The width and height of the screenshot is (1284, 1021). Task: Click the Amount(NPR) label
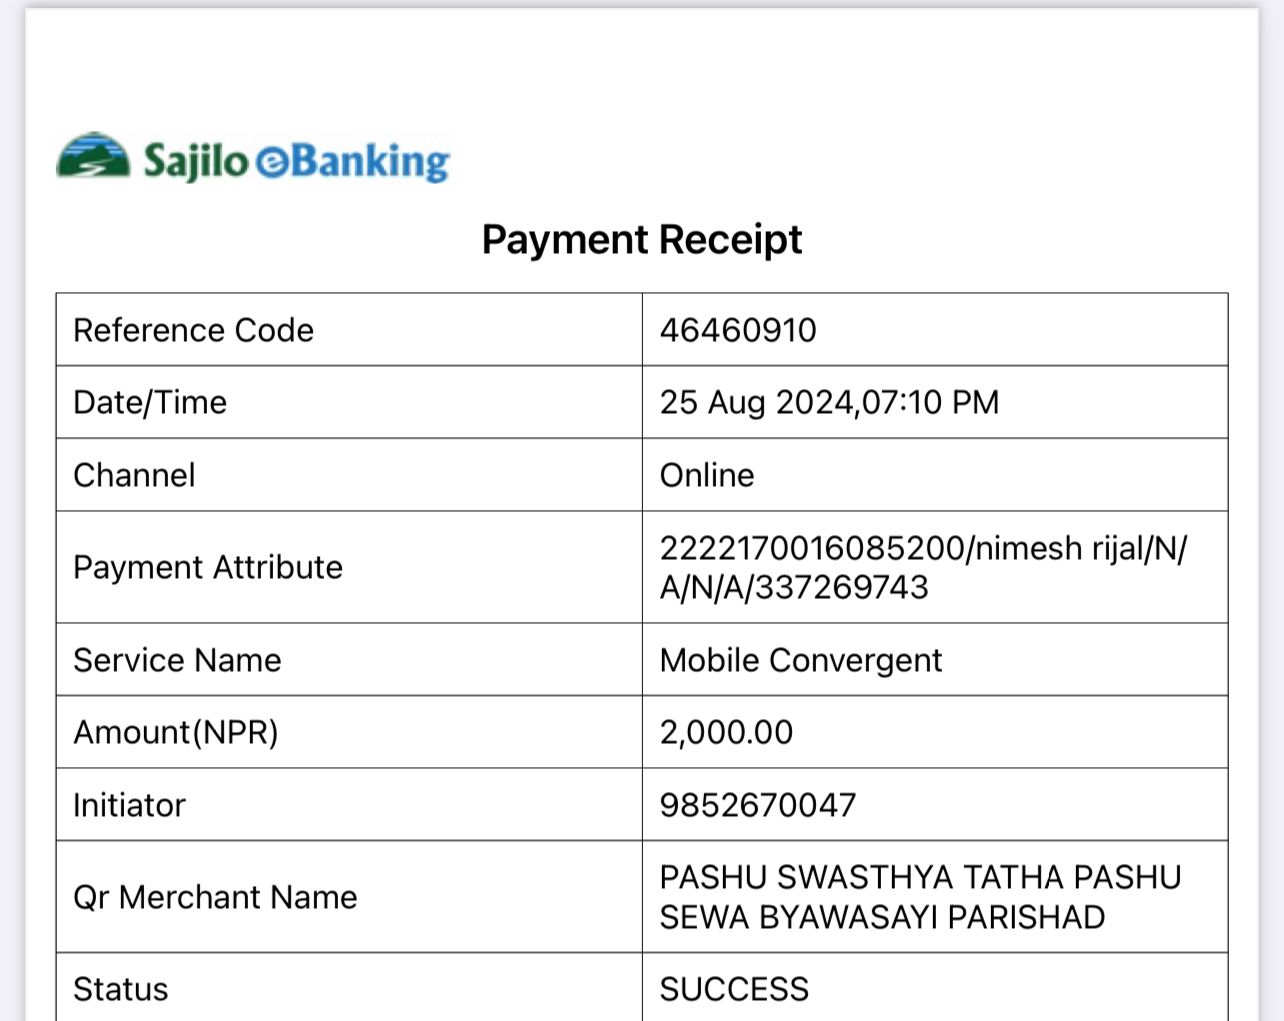[176, 732]
